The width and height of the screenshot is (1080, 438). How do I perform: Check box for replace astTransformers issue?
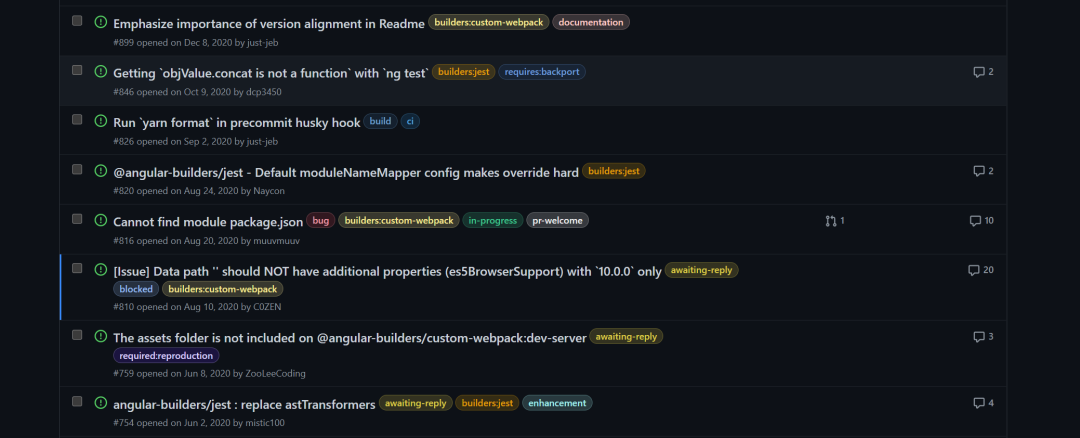click(77, 402)
